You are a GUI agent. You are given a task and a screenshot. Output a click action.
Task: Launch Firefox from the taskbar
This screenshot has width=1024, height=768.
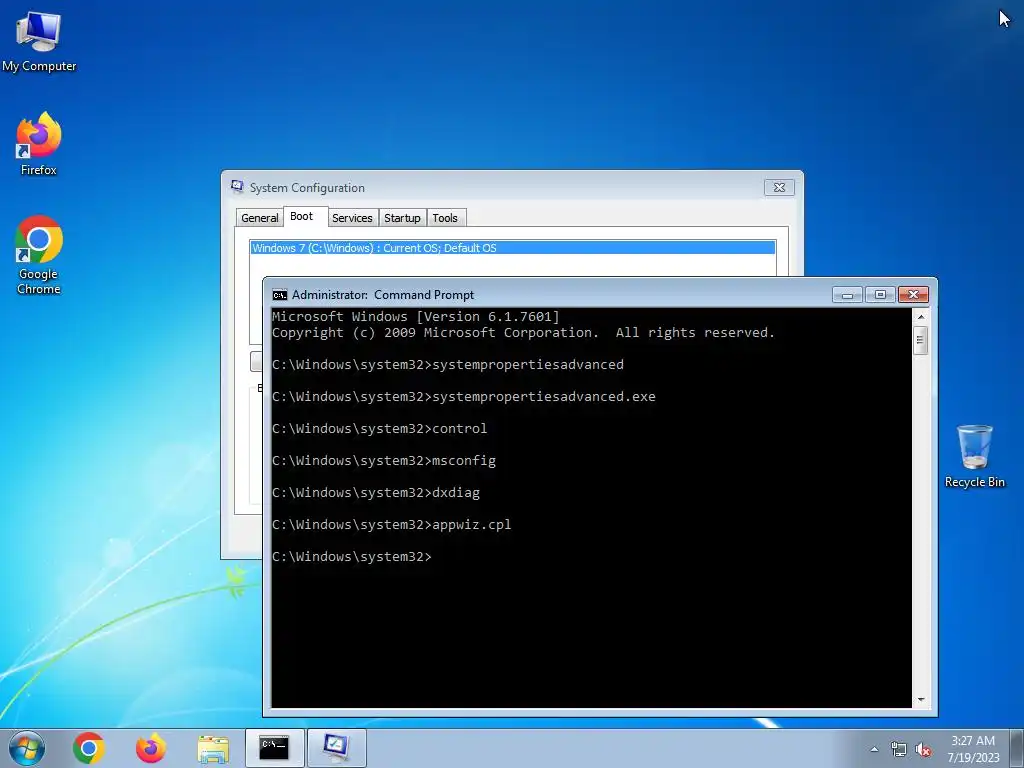pyautogui.click(x=151, y=748)
